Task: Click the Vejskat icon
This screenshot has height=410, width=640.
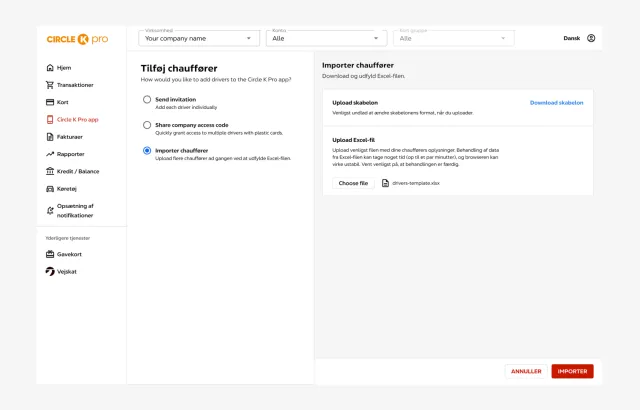Action: 50,272
